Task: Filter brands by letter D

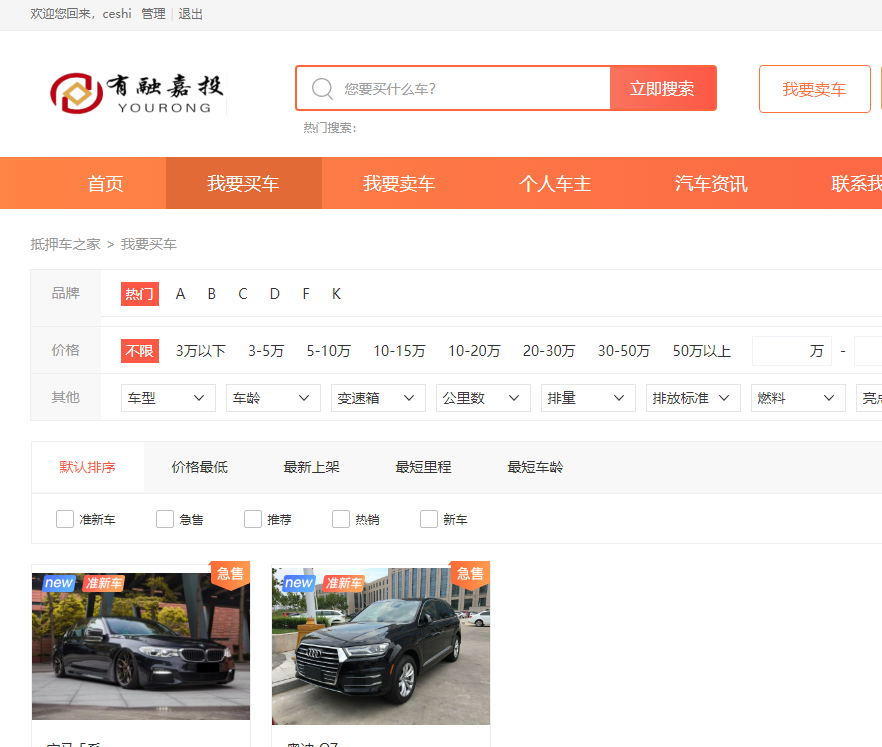Action: pyautogui.click(x=274, y=294)
